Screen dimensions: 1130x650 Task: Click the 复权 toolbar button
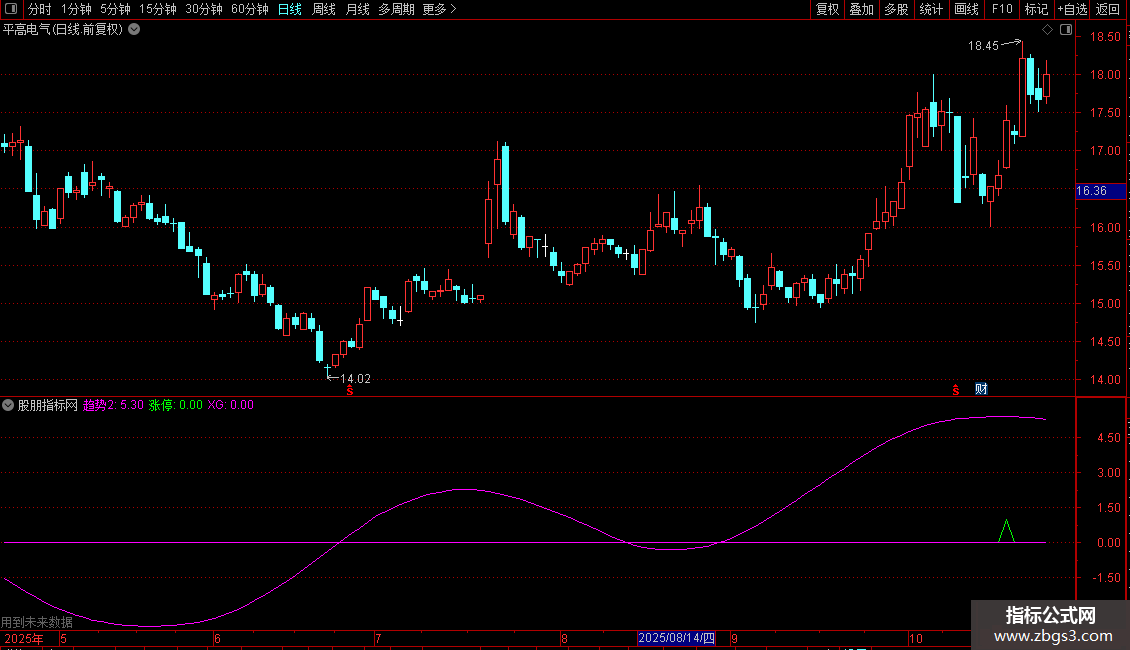827,10
